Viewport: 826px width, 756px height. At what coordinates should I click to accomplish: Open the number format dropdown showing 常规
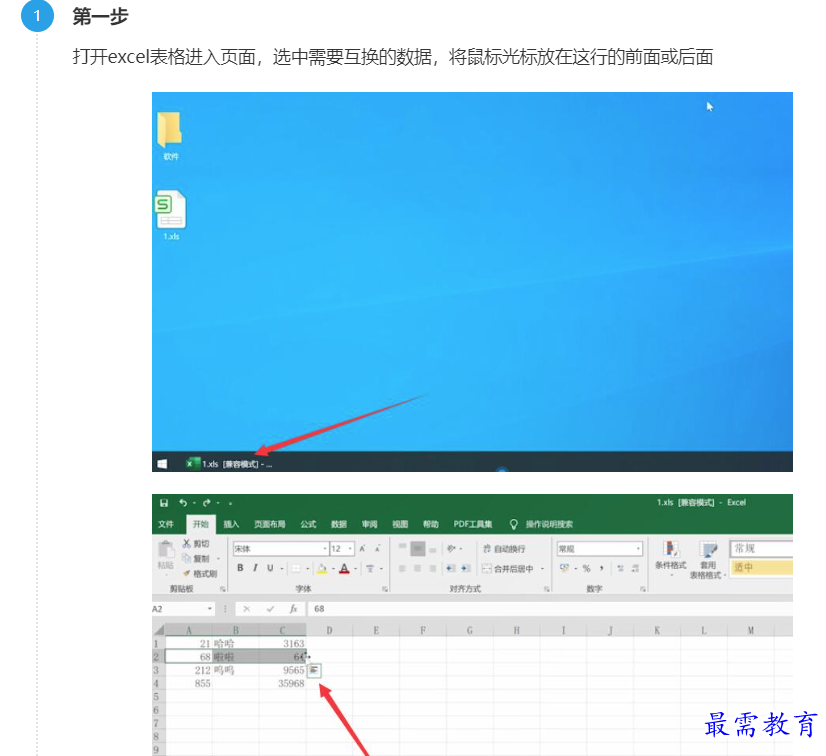tap(638, 549)
